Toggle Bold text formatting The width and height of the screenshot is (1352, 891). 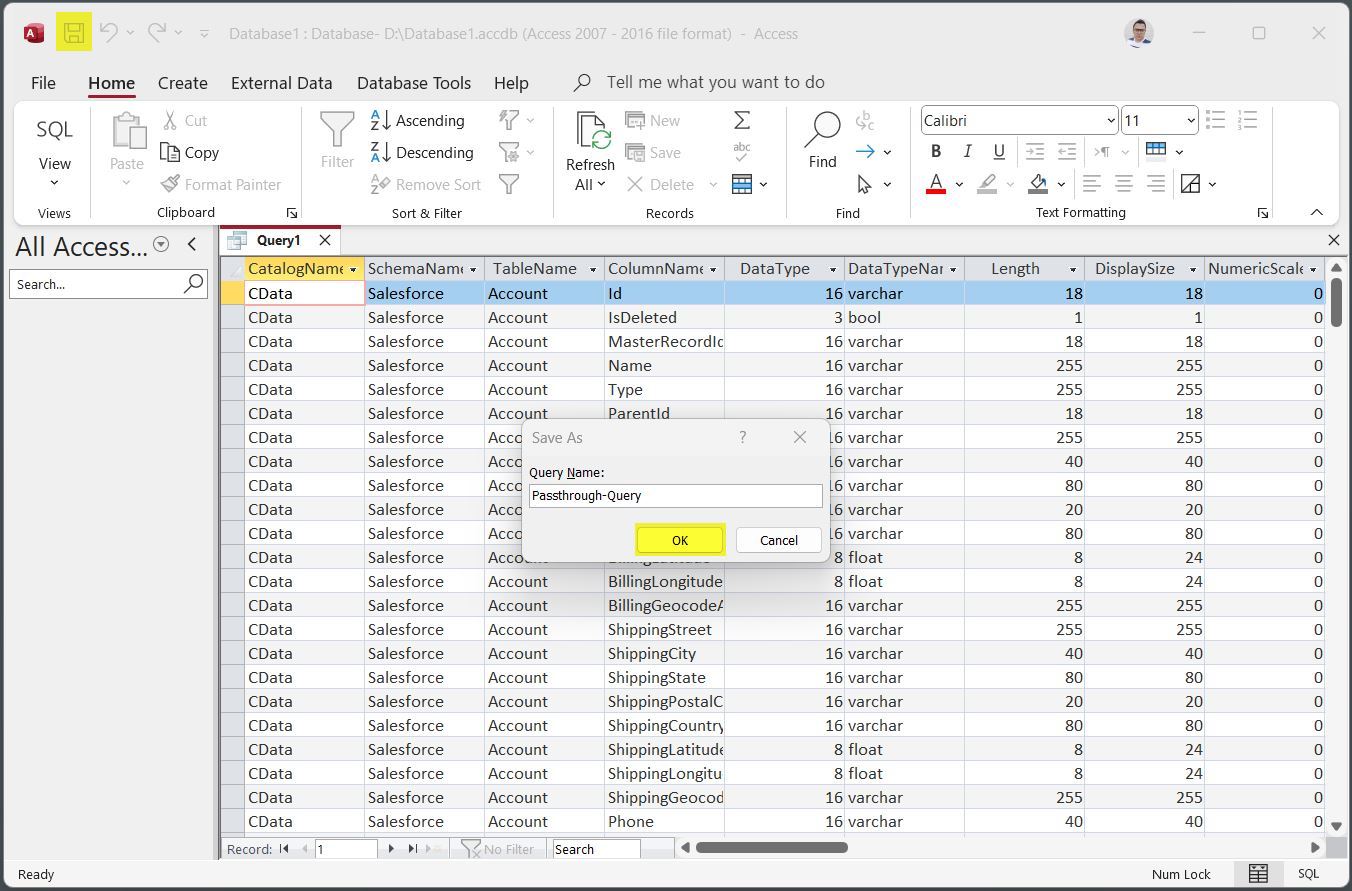coord(936,152)
